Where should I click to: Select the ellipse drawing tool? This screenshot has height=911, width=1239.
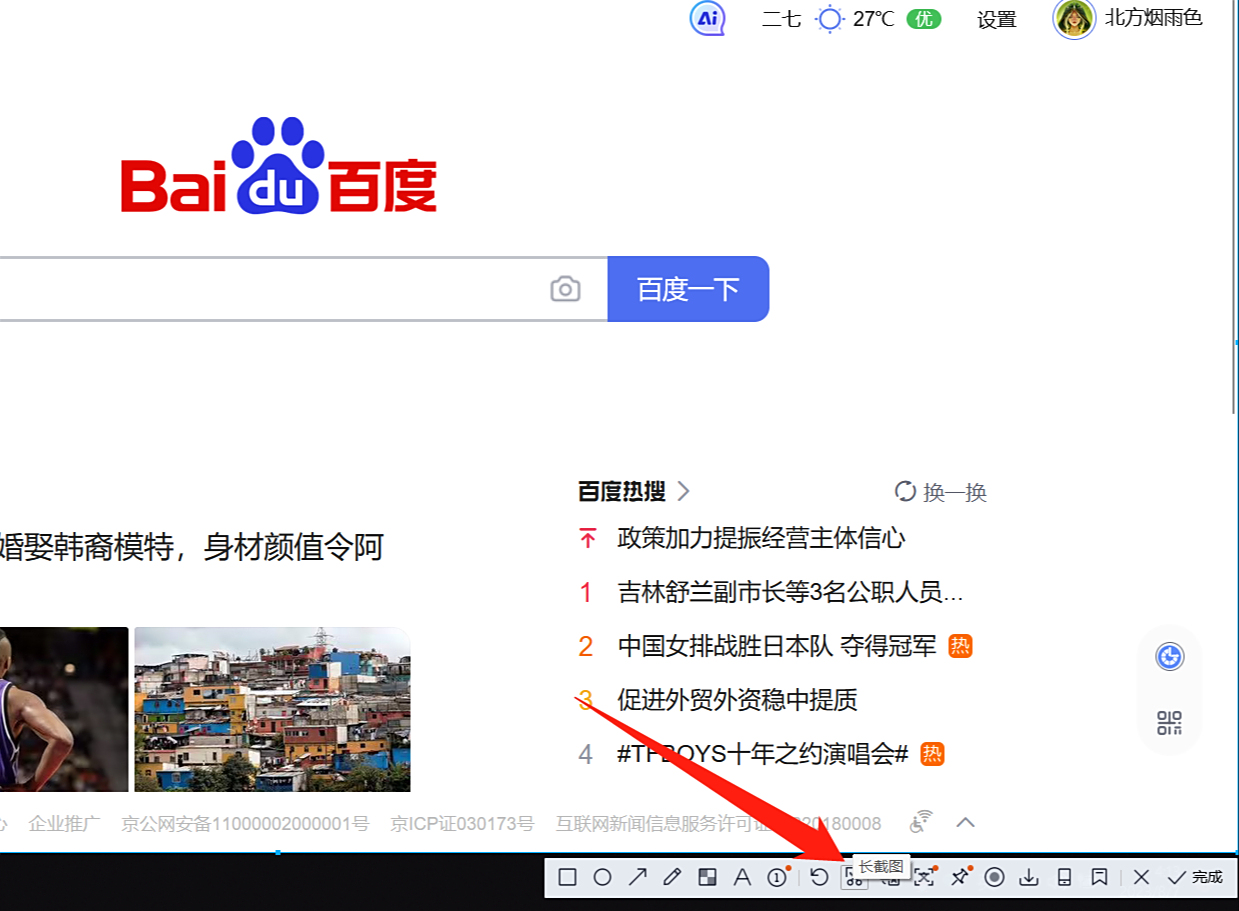point(602,877)
